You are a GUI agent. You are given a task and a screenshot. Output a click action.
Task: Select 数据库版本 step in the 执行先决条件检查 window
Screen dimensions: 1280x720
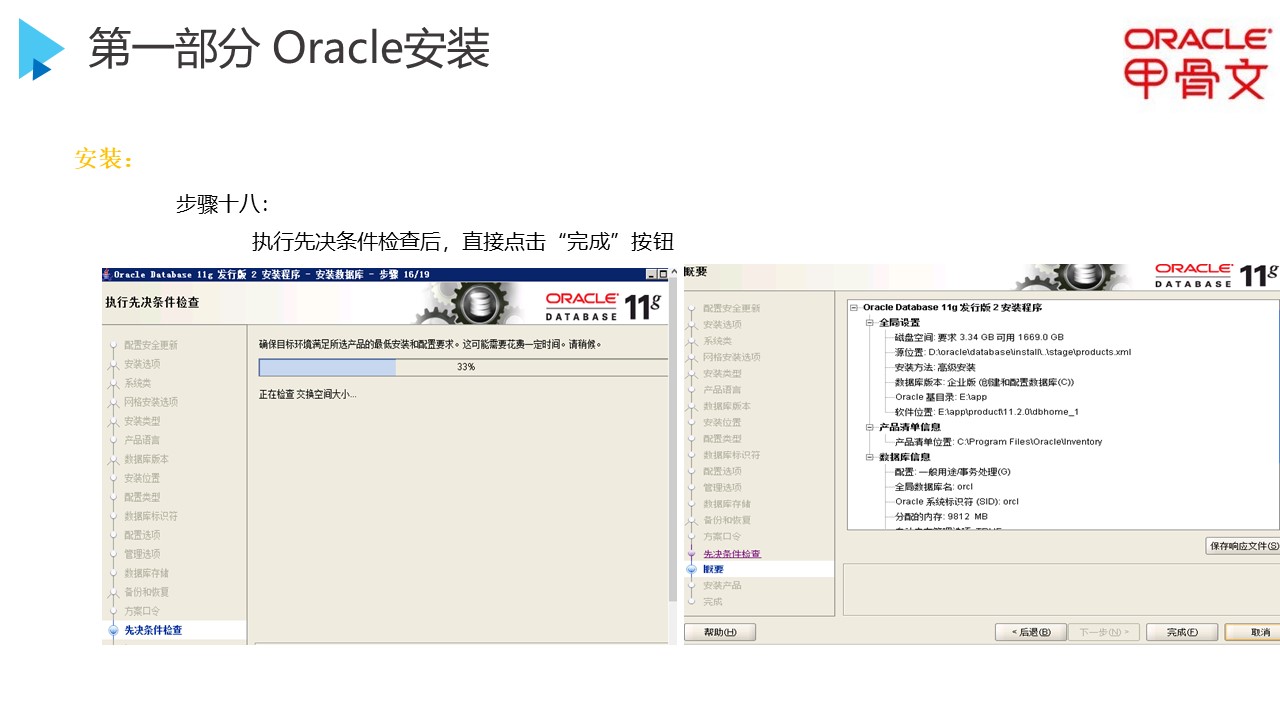point(147,459)
